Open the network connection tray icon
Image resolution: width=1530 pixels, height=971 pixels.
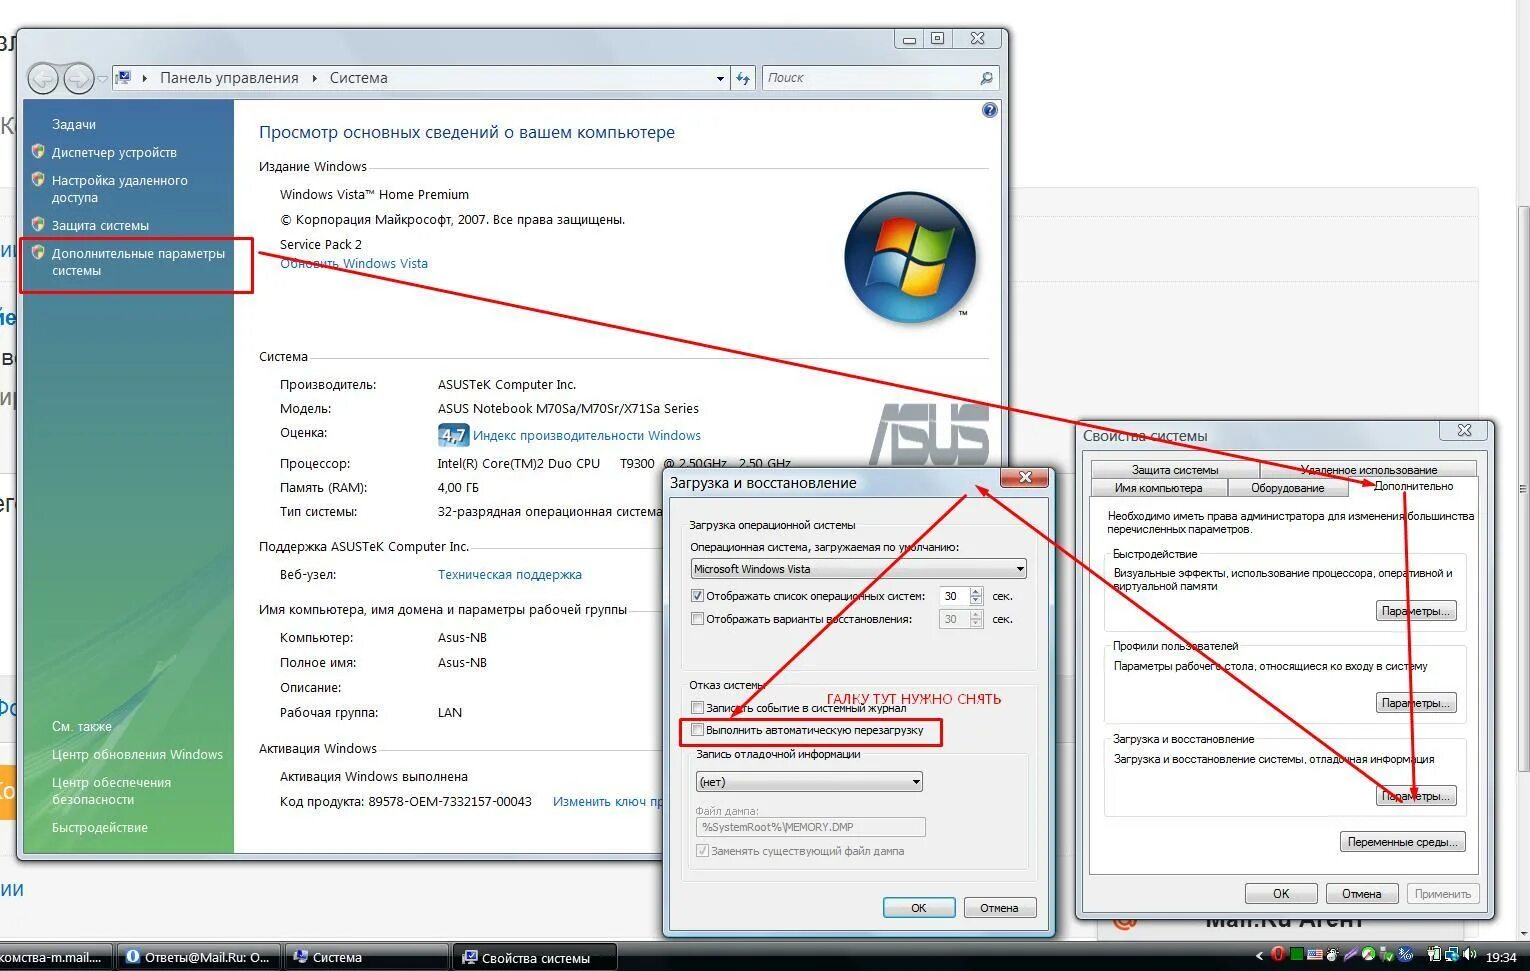tap(1452, 955)
